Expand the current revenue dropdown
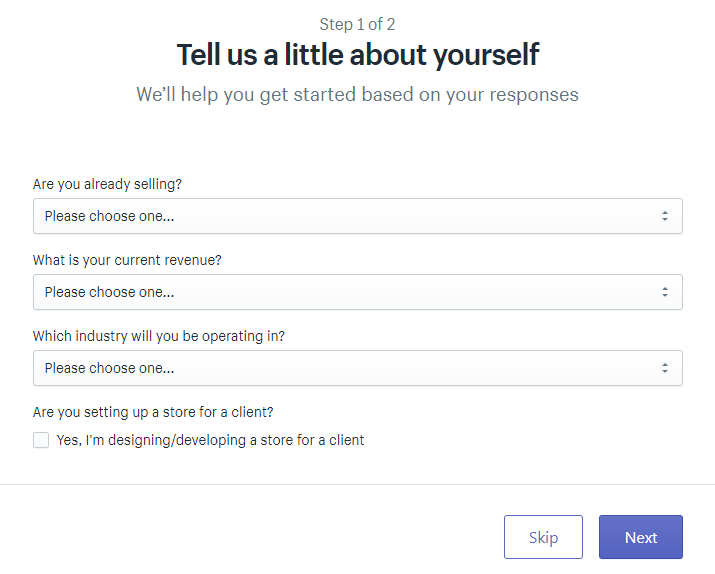715x574 pixels. (x=357, y=292)
